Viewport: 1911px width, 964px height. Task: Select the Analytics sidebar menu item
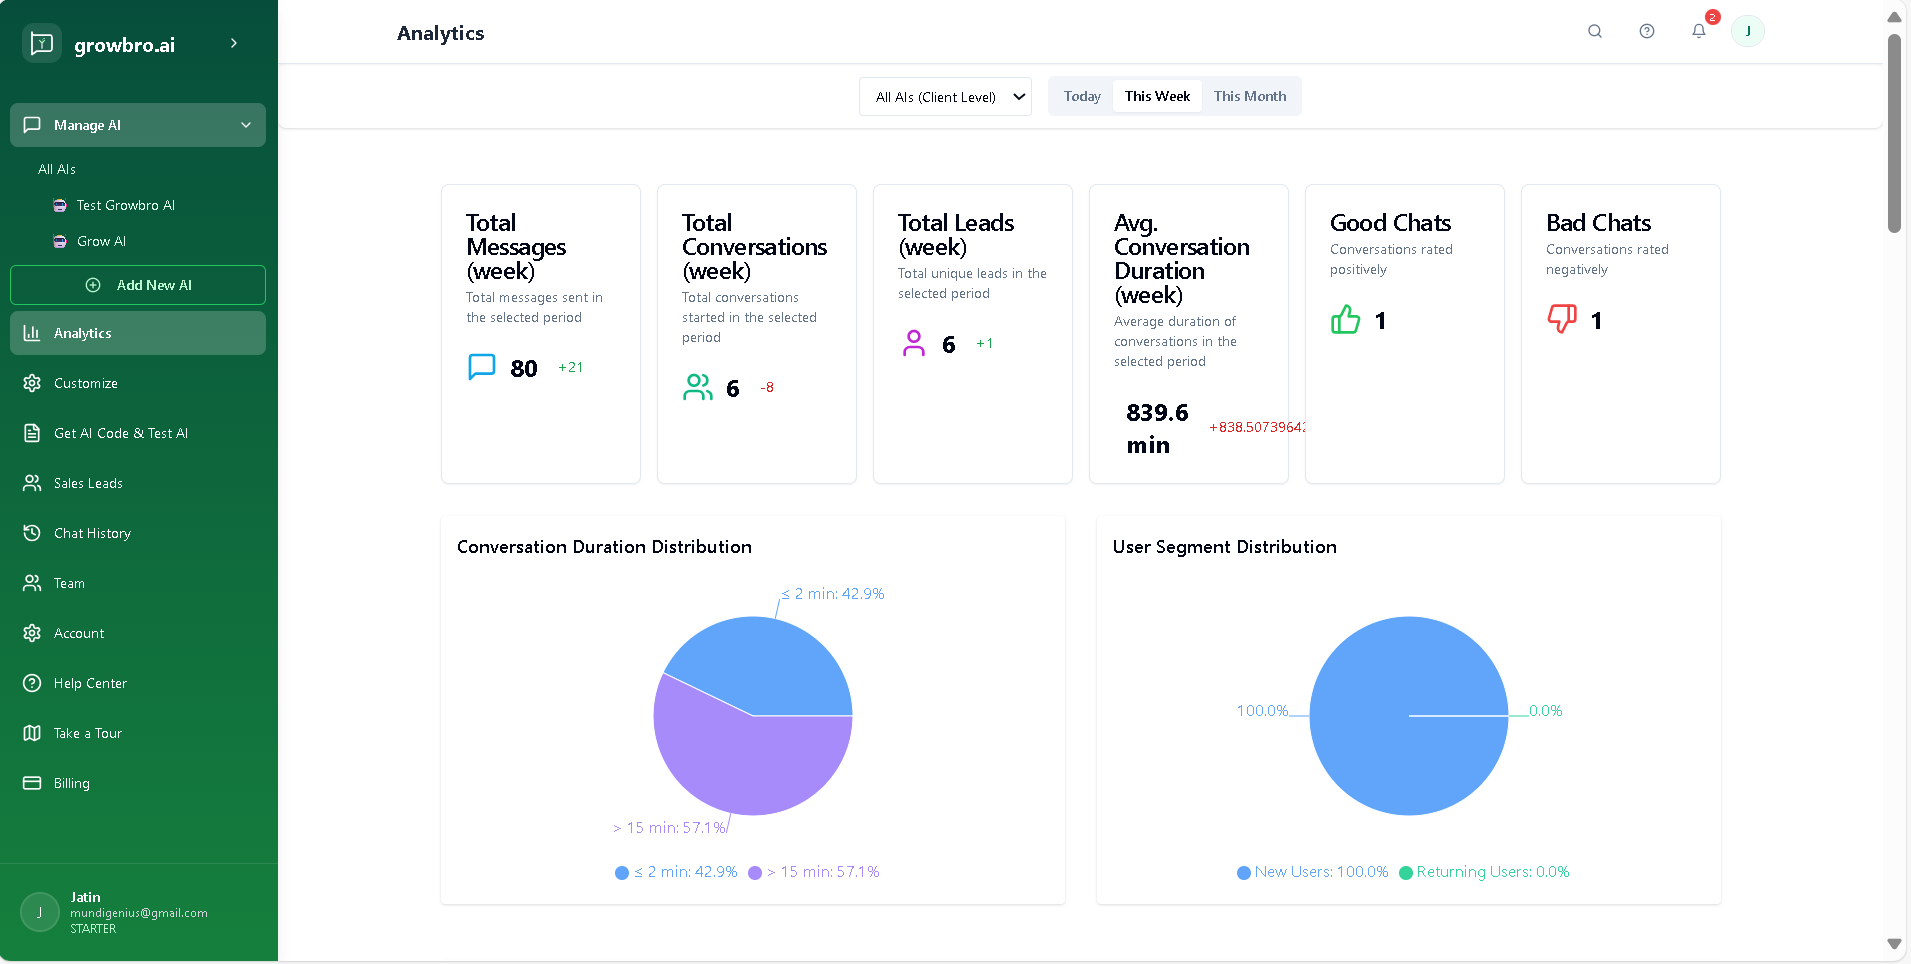(83, 333)
